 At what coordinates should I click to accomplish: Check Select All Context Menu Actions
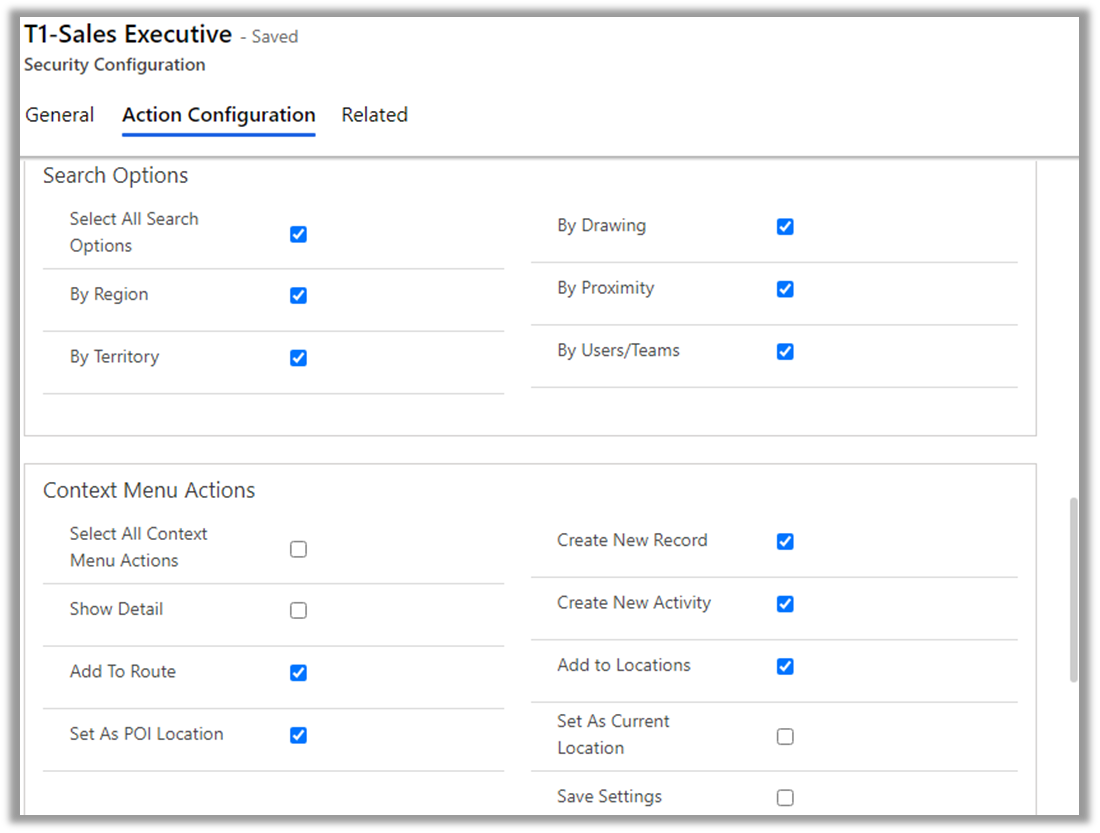tap(298, 549)
